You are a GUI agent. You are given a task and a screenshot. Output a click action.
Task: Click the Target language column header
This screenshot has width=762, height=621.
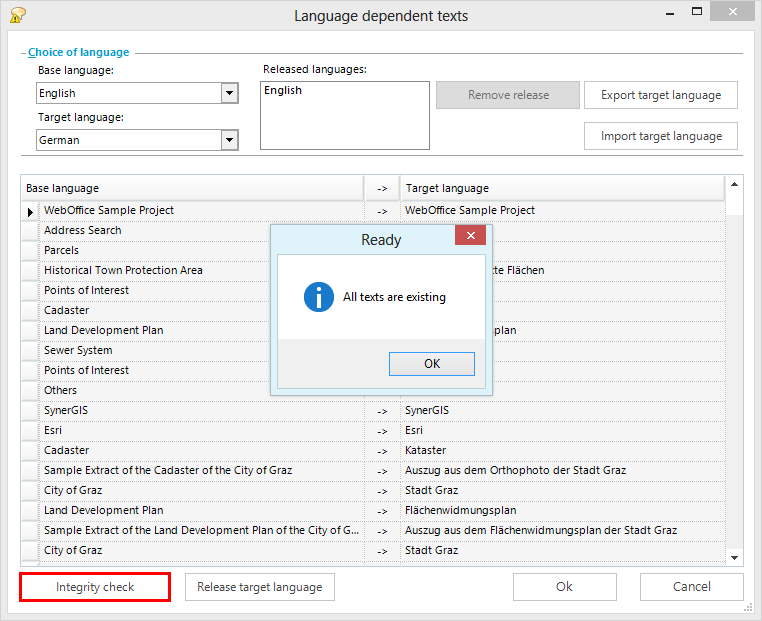[560, 188]
